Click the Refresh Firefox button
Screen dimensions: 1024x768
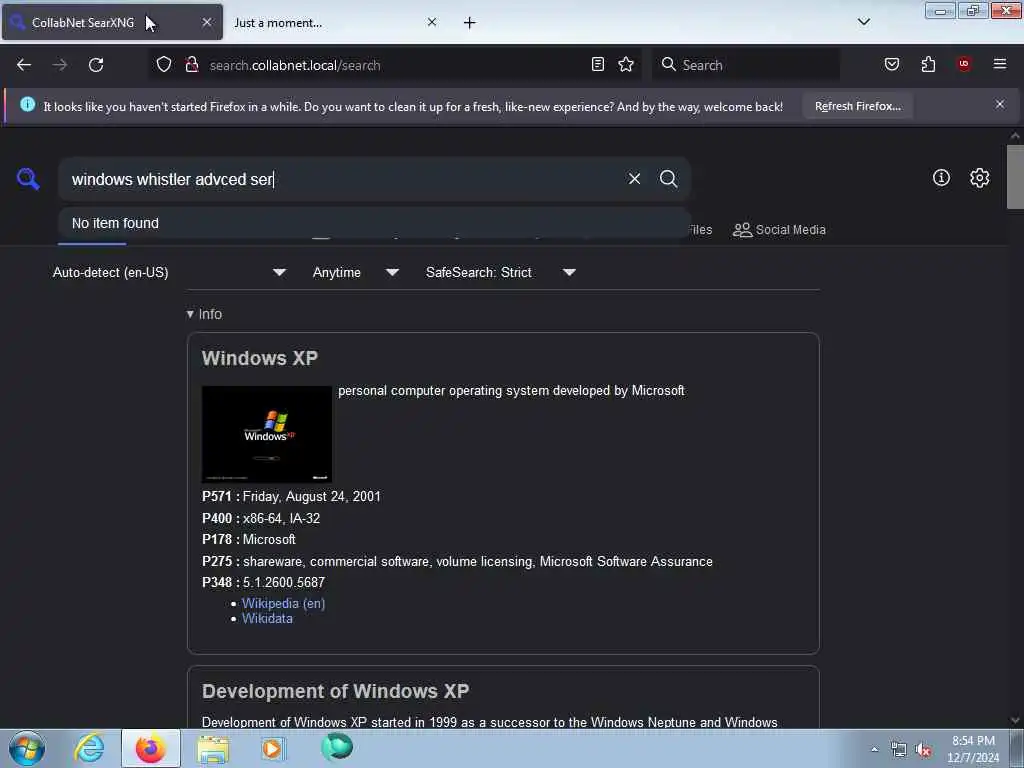[857, 106]
